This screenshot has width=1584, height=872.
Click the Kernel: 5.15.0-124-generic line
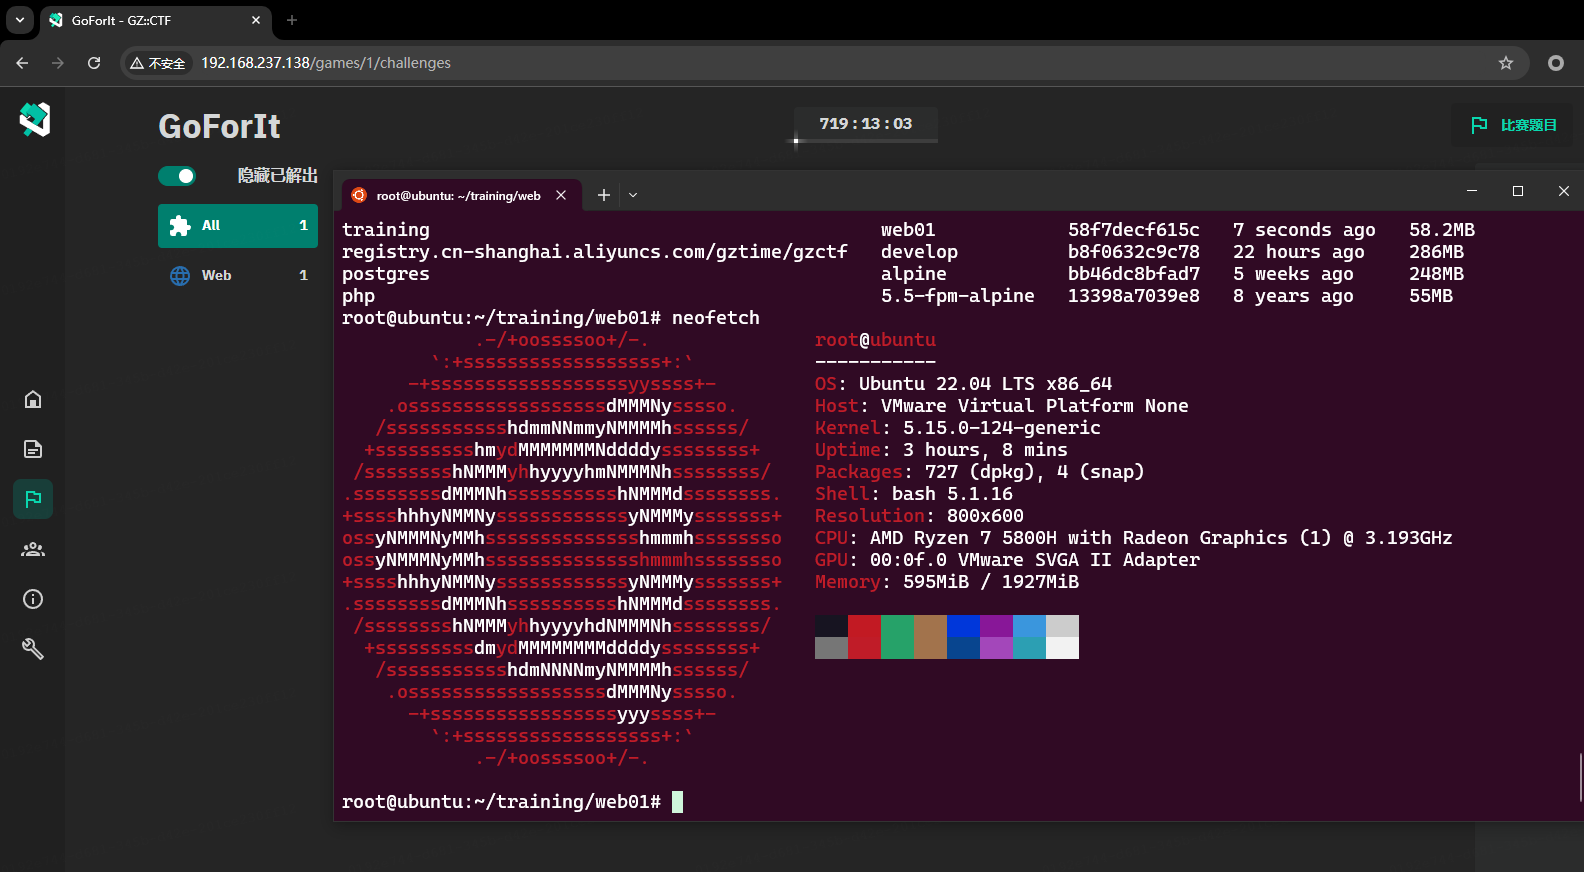958,428
